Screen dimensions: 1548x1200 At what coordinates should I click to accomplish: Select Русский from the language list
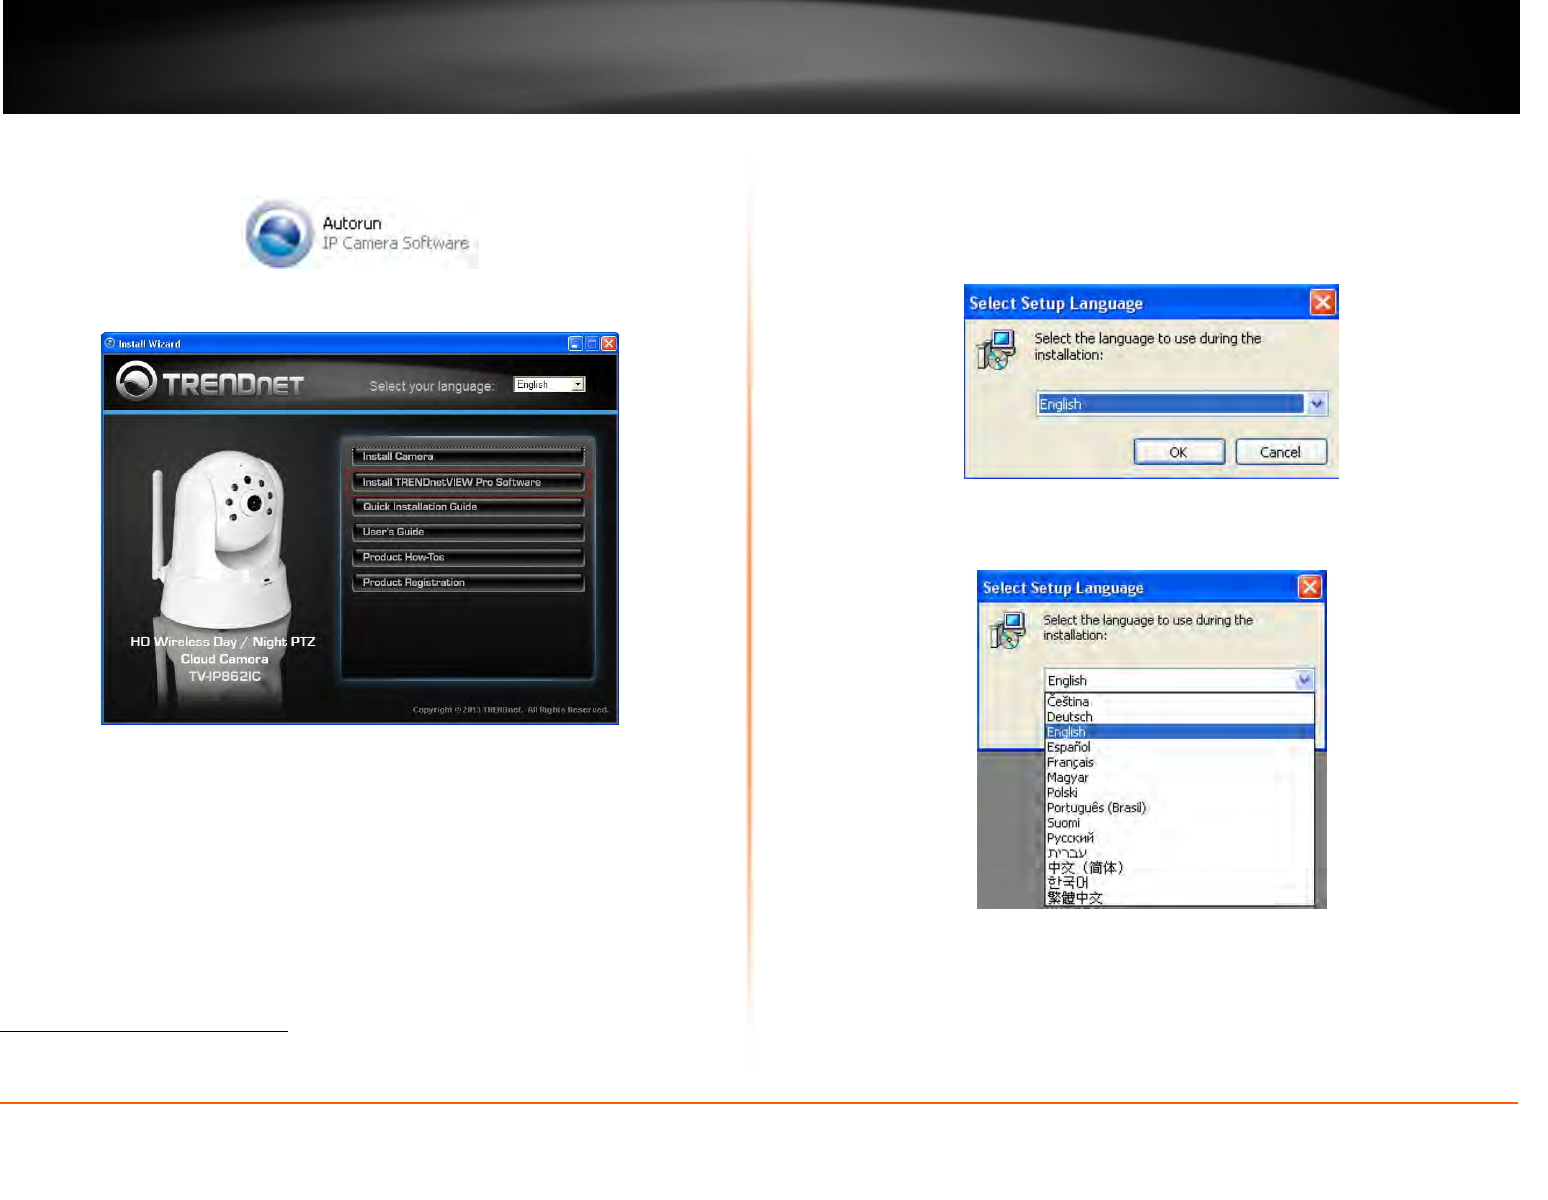1179,838
